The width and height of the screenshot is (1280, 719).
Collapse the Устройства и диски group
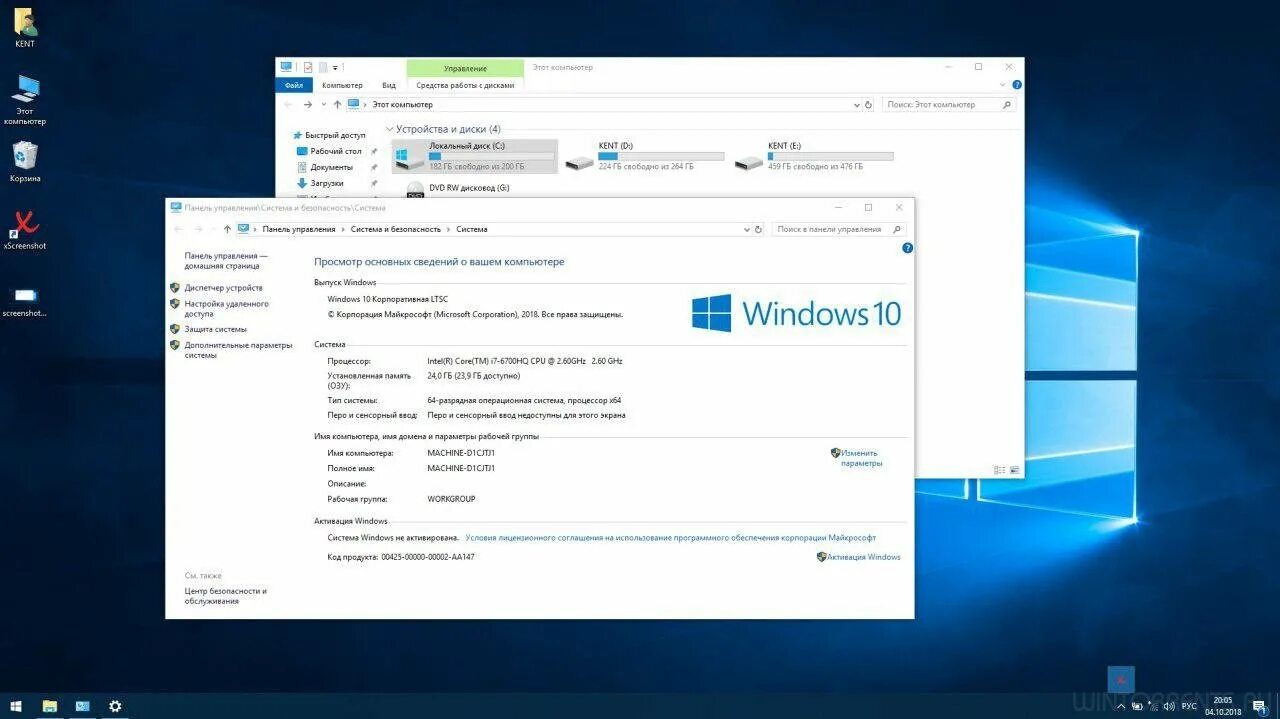pos(390,129)
